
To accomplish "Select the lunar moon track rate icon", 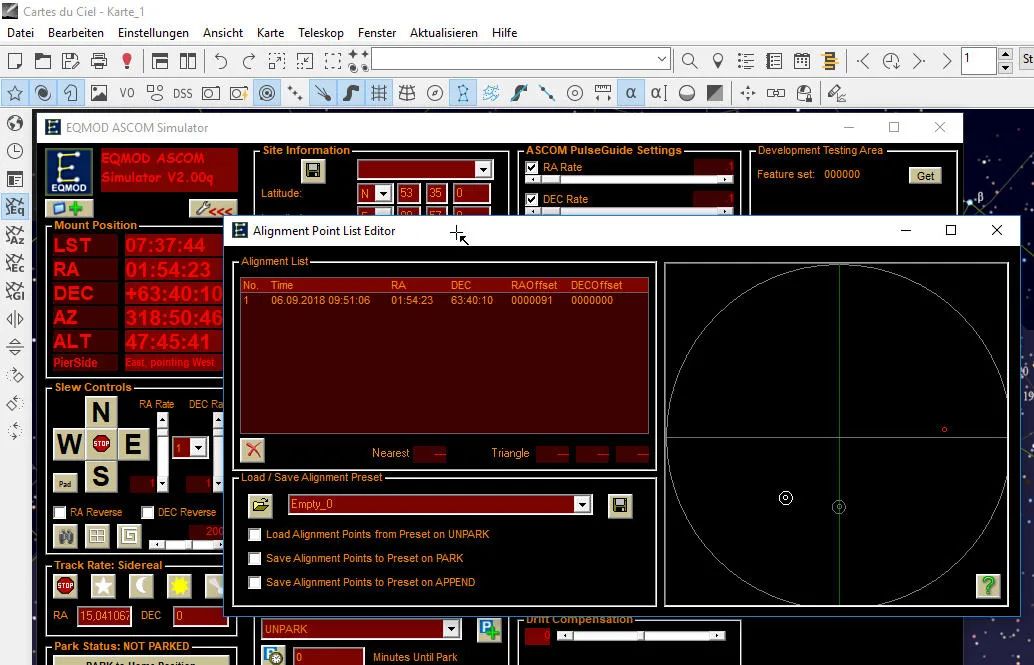I will tap(141, 586).
